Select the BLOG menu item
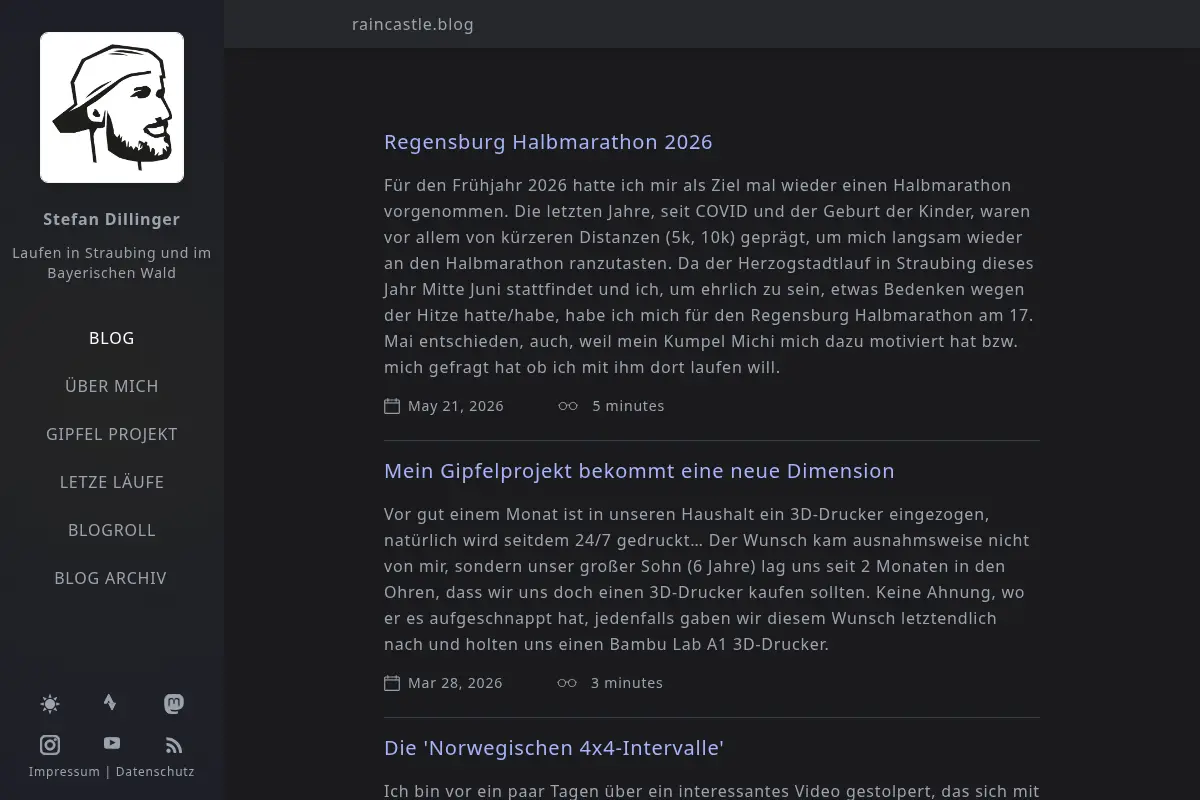Image resolution: width=1200 pixels, height=800 pixels. pyautogui.click(x=112, y=338)
